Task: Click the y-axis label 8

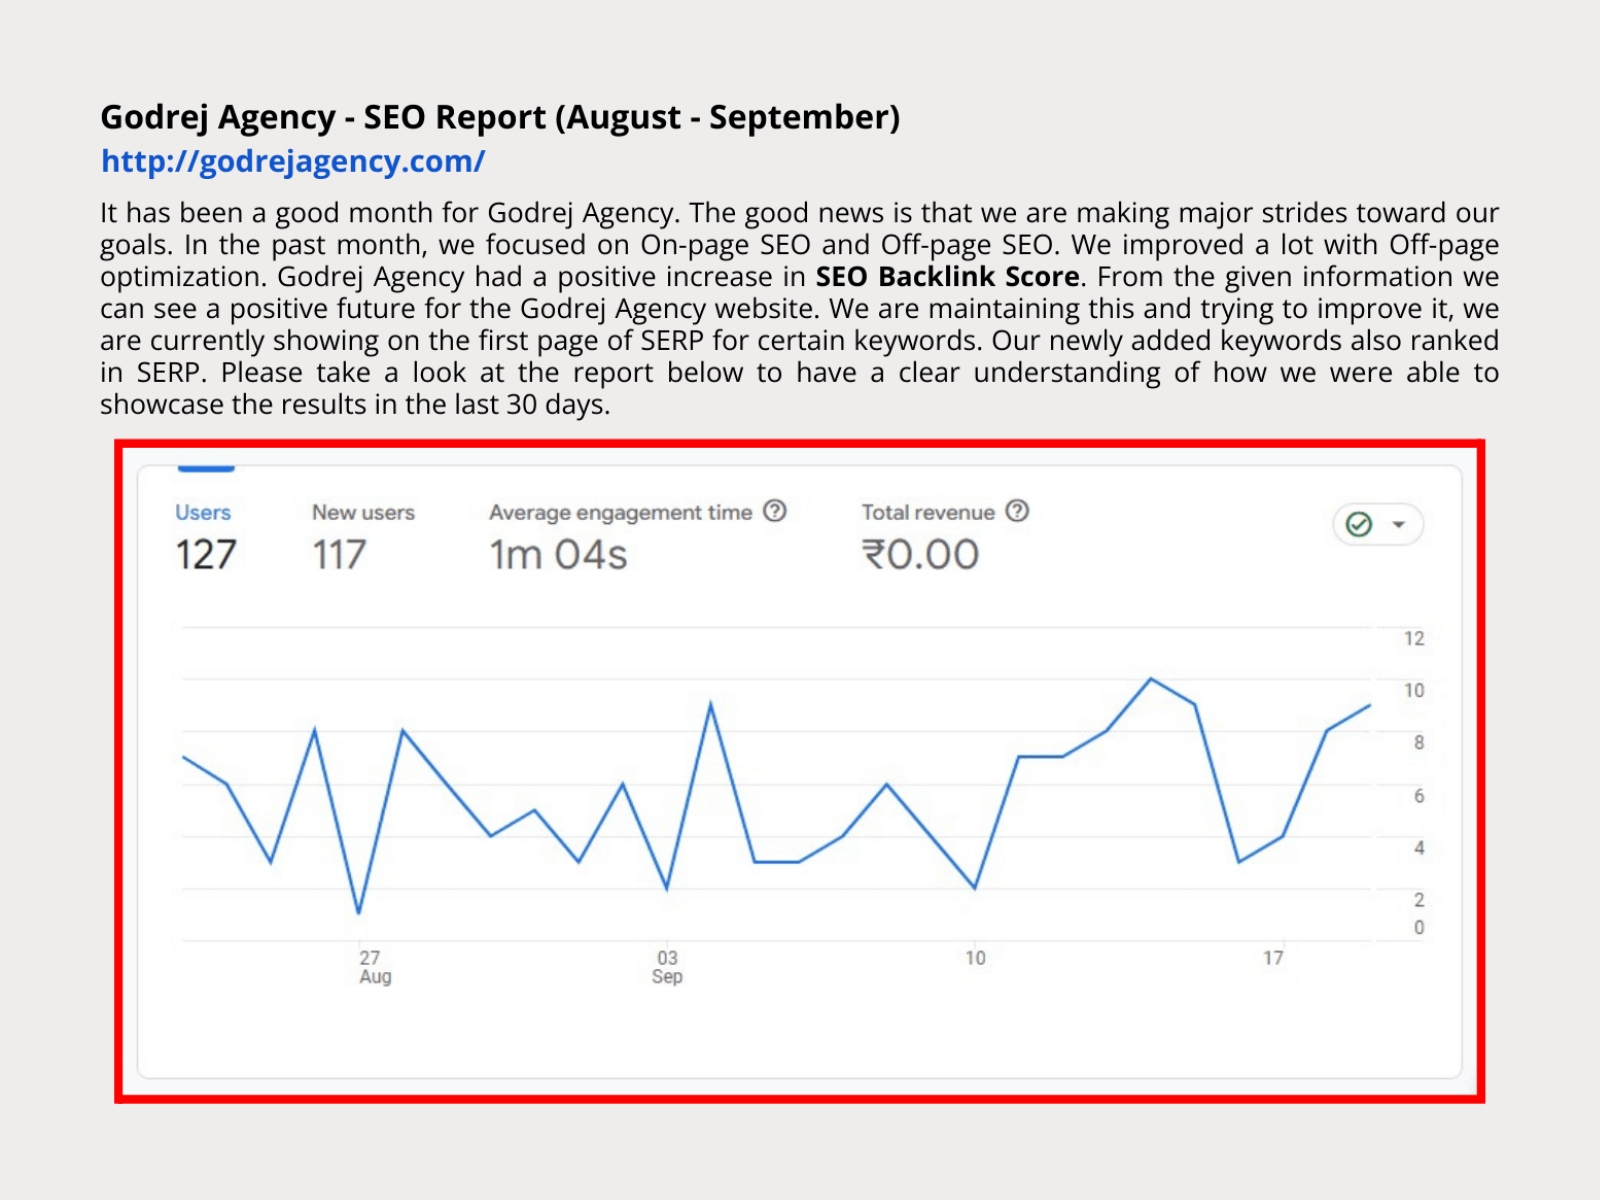Action: click(x=1419, y=743)
